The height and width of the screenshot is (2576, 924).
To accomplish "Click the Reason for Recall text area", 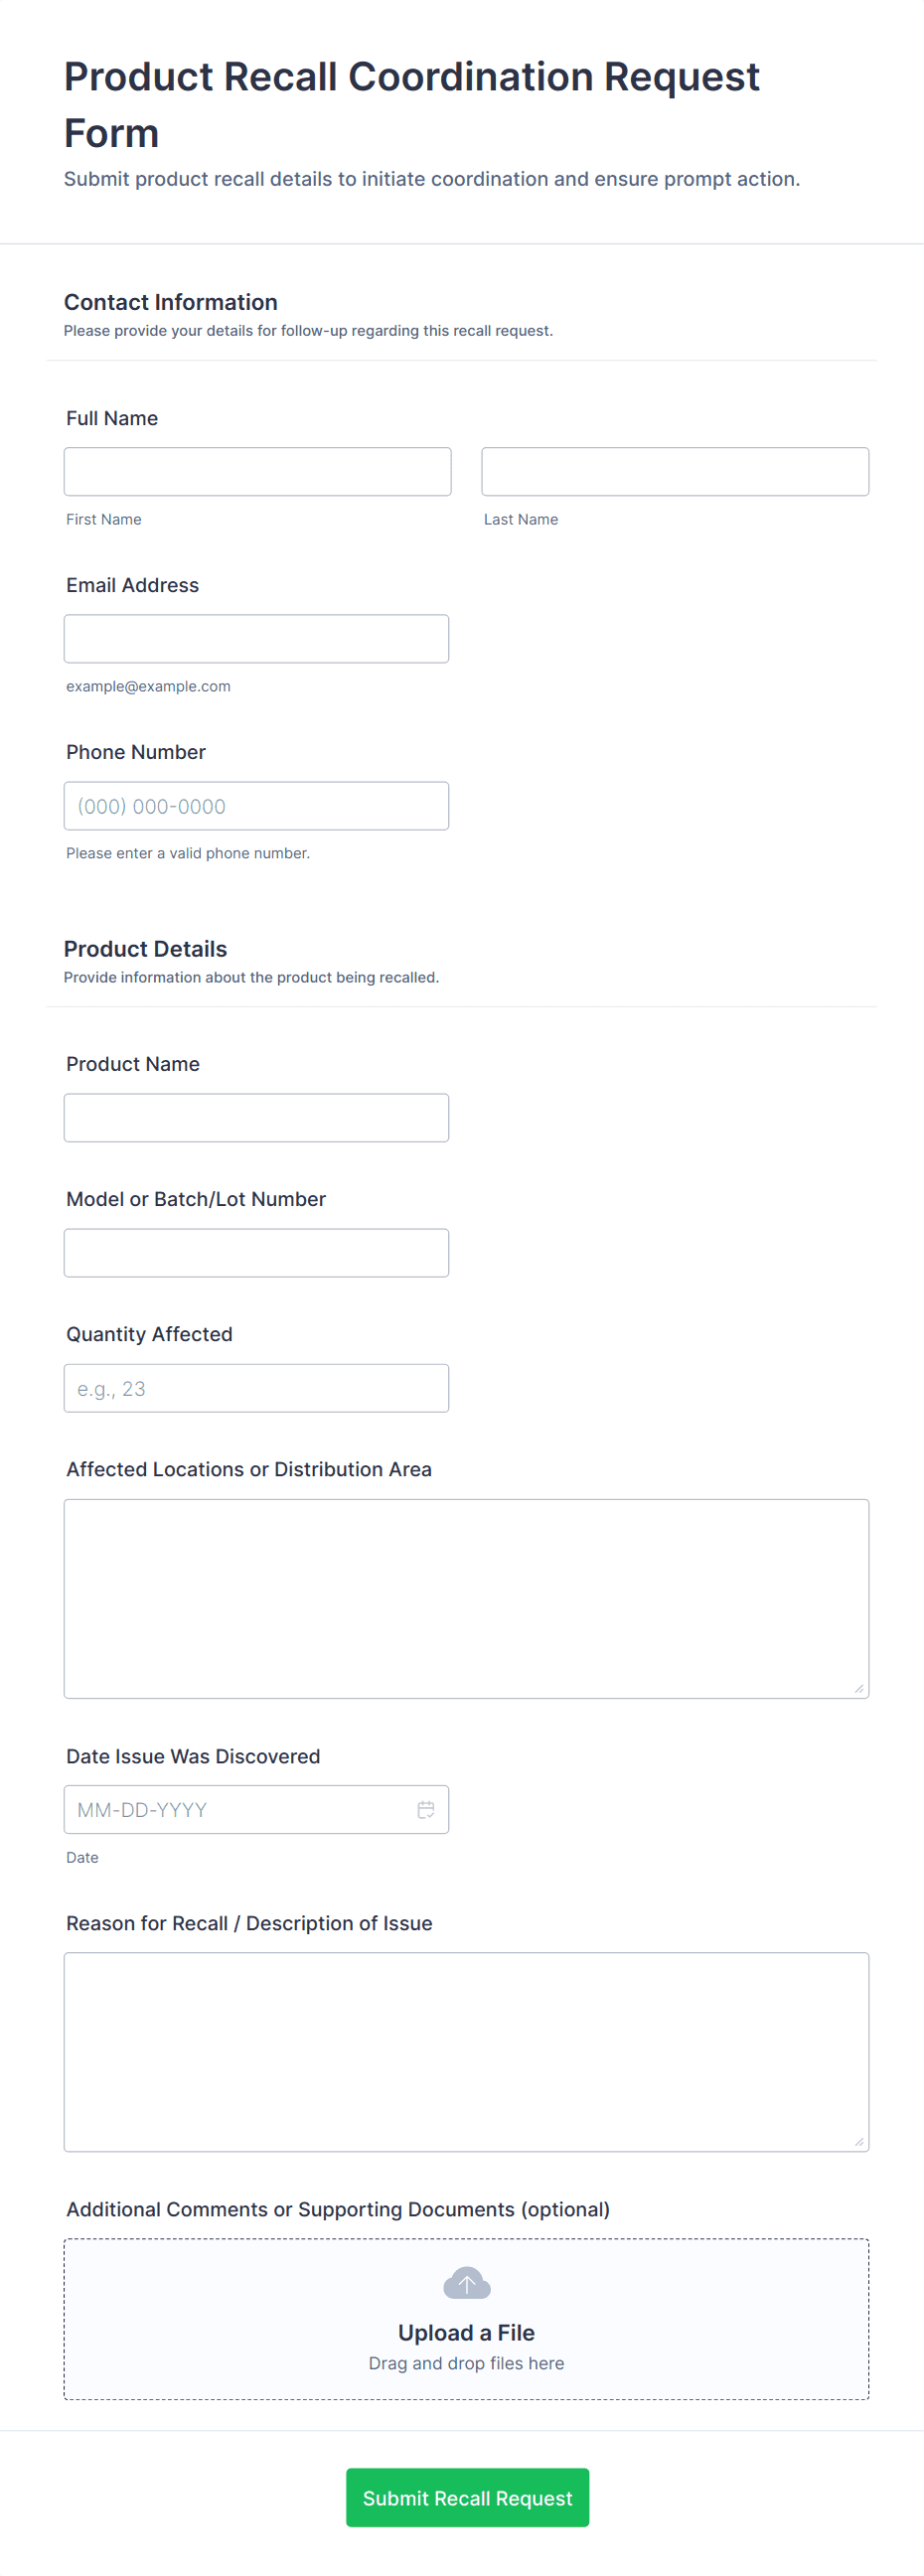I will [x=466, y=2051].
